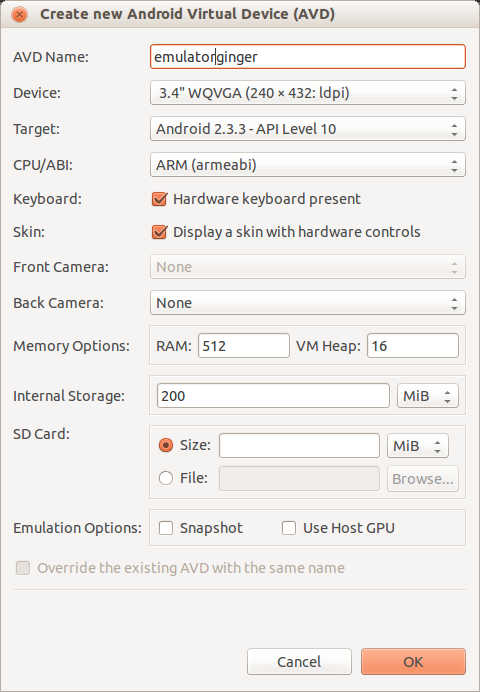Screen dimensions: 480x692
Task: Uncheck Hardware keyboard present
Action: coord(159,199)
